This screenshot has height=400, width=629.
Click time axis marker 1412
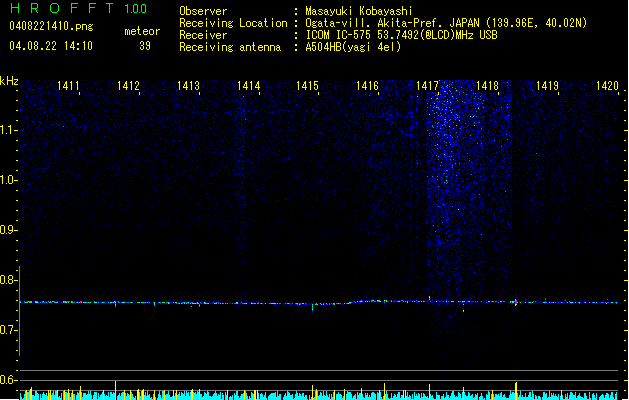tap(128, 86)
